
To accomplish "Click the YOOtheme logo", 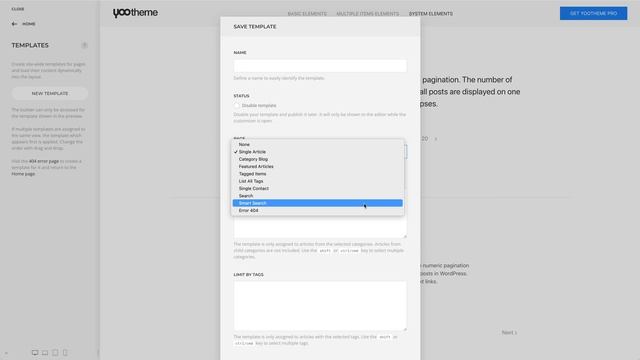I will [135, 13].
